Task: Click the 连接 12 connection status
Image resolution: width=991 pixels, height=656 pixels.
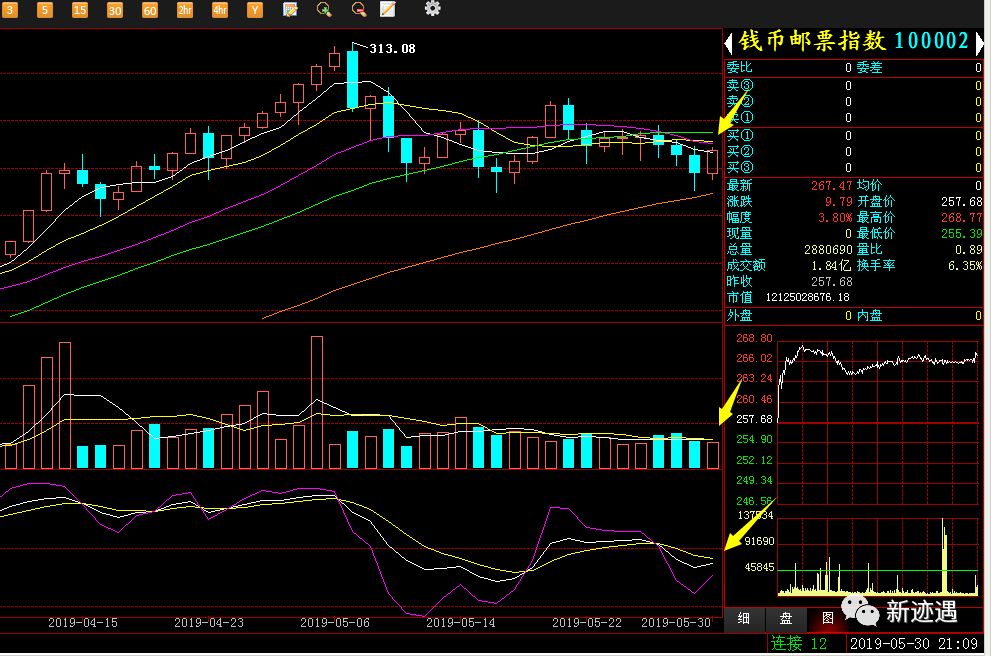Action: click(798, 643)
